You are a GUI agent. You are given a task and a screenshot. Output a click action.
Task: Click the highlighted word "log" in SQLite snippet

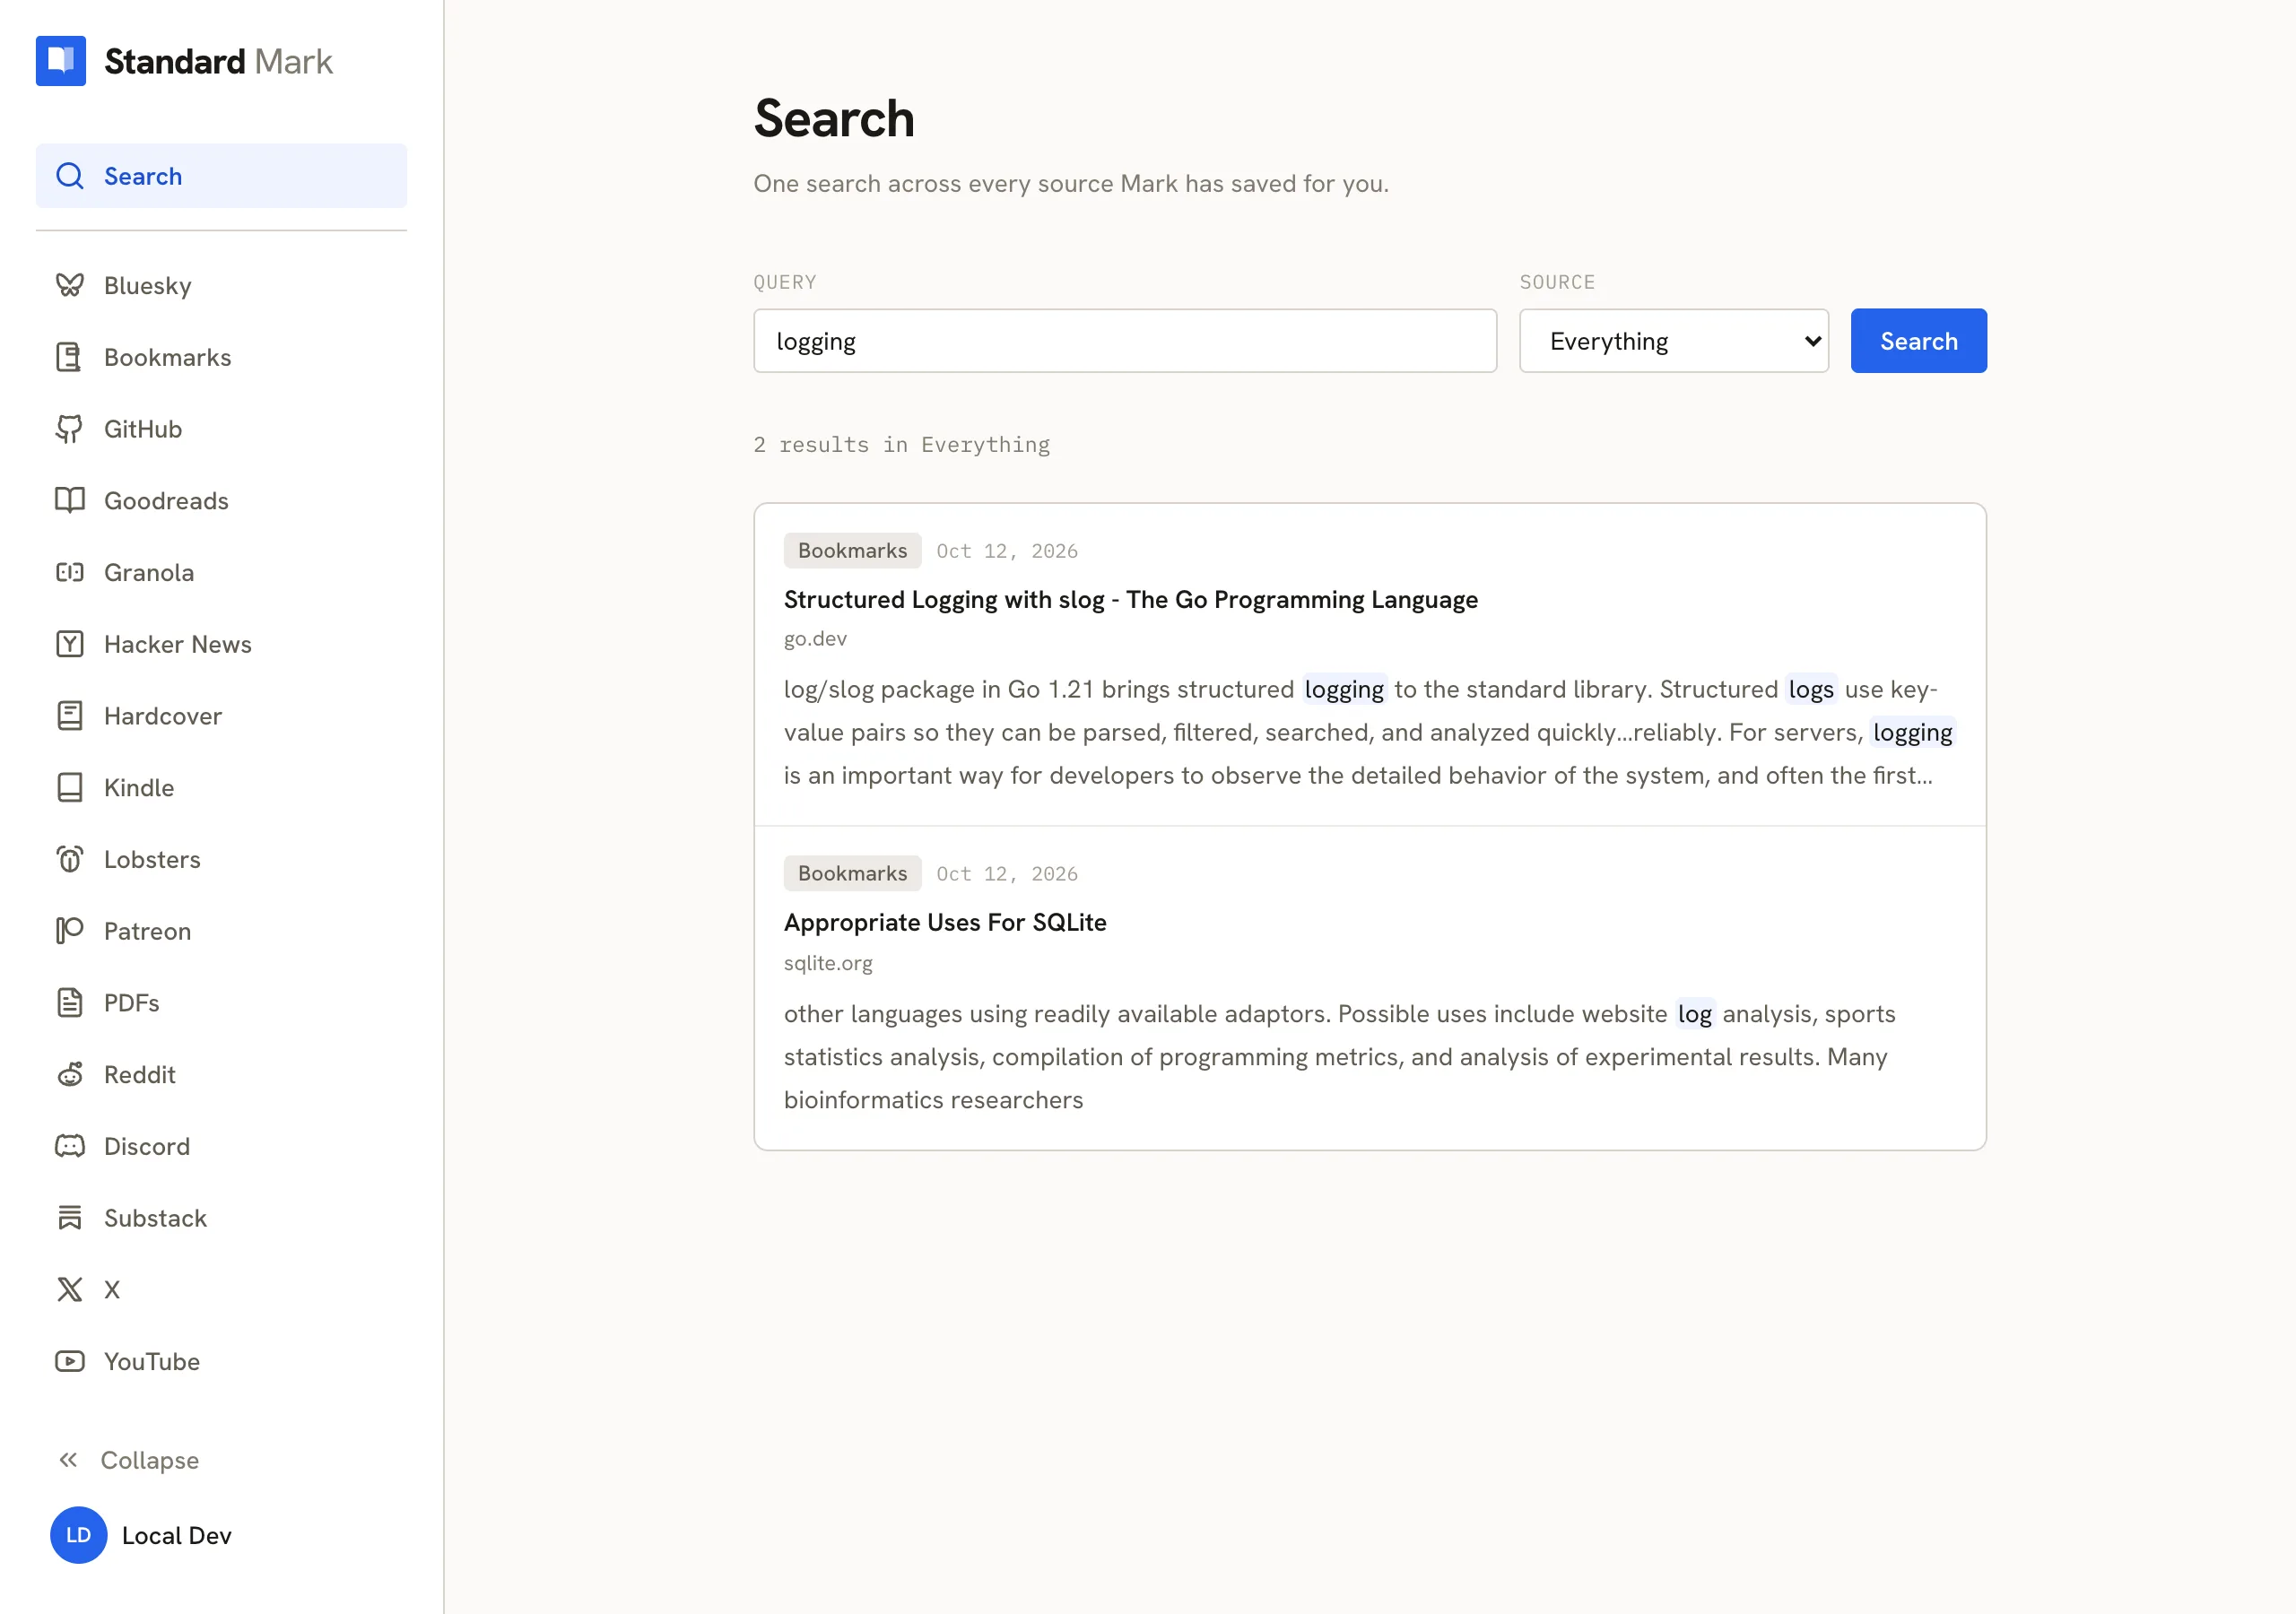click(x=1695, y=1013)
